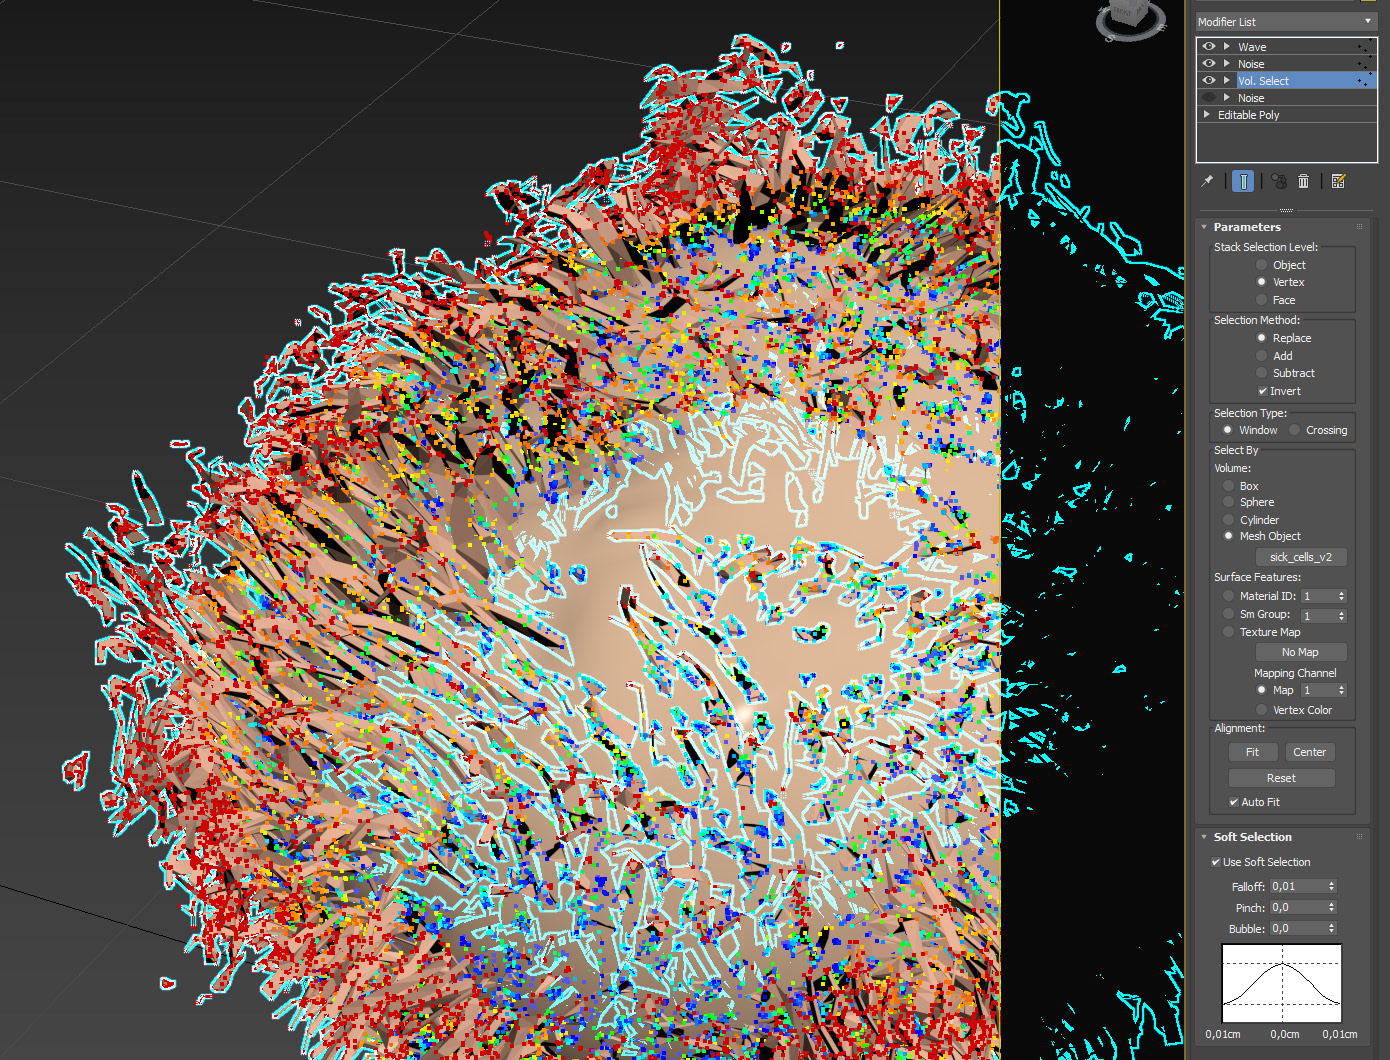Click the Soft Selection rollout grip dots
The height and width of the screenshot is (1060, 1390).
(x=1360, y=837)
